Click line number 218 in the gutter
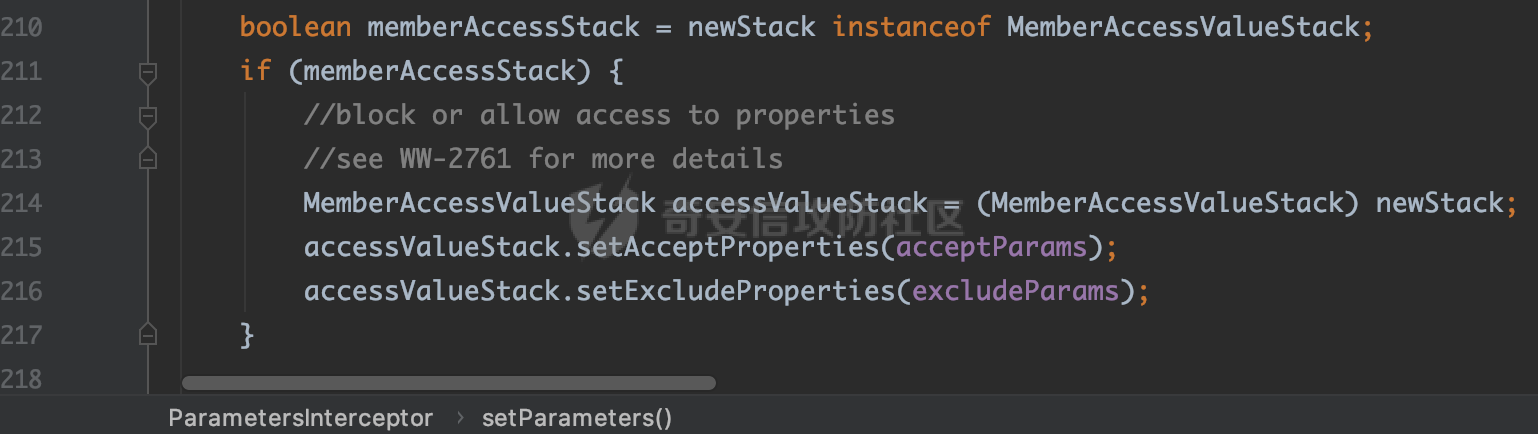1538x434 pixels. [x=22, y=379]
